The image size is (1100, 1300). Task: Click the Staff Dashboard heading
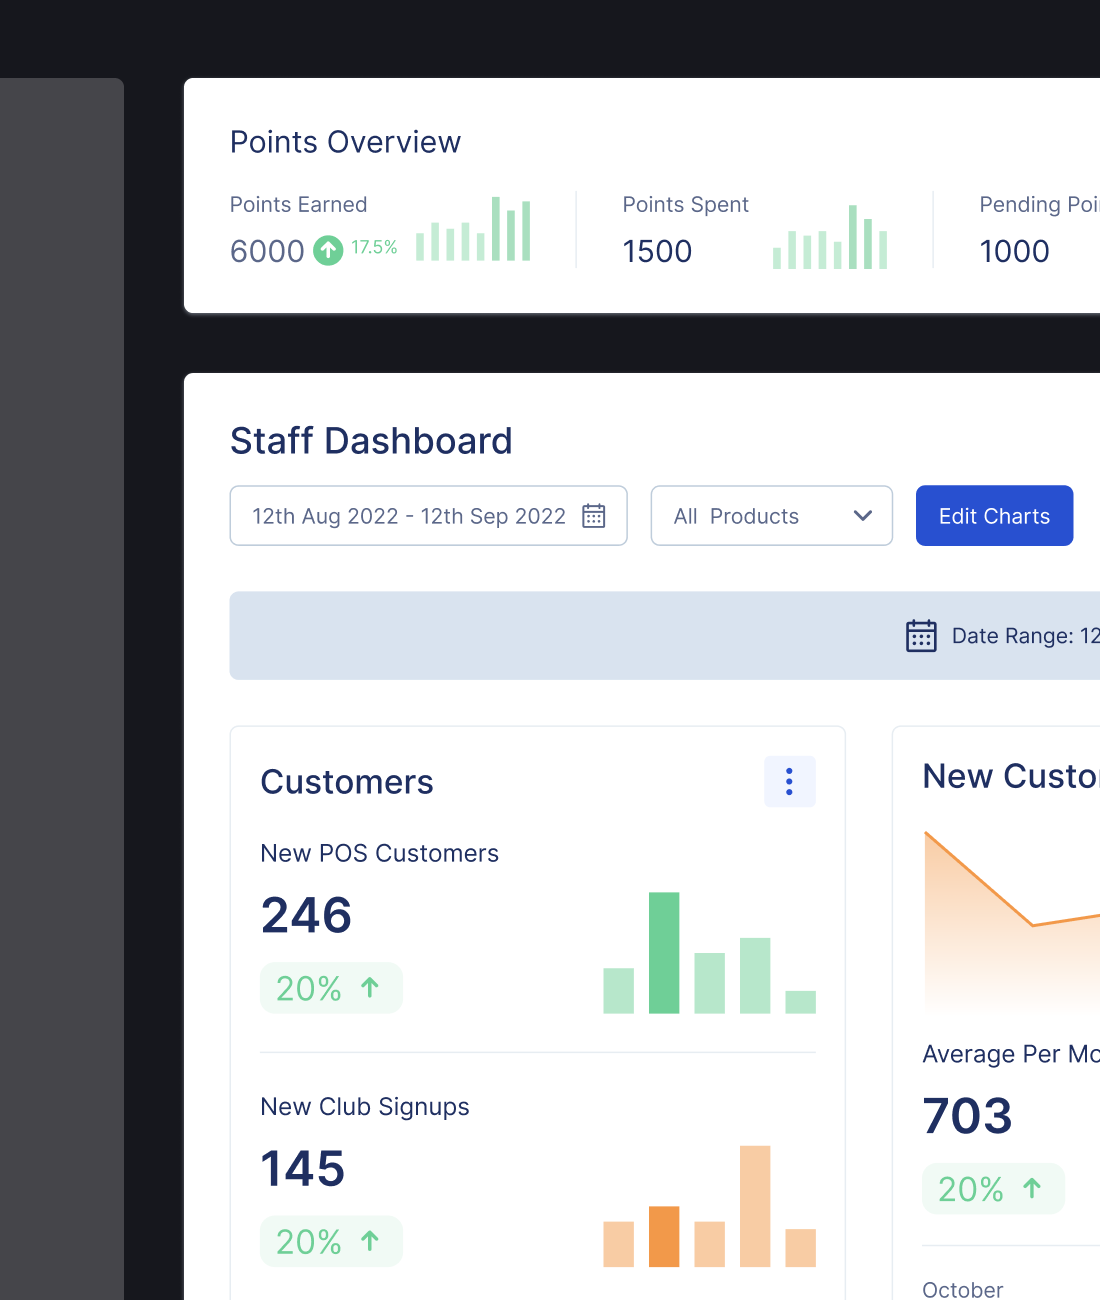(x=371, y=441)
